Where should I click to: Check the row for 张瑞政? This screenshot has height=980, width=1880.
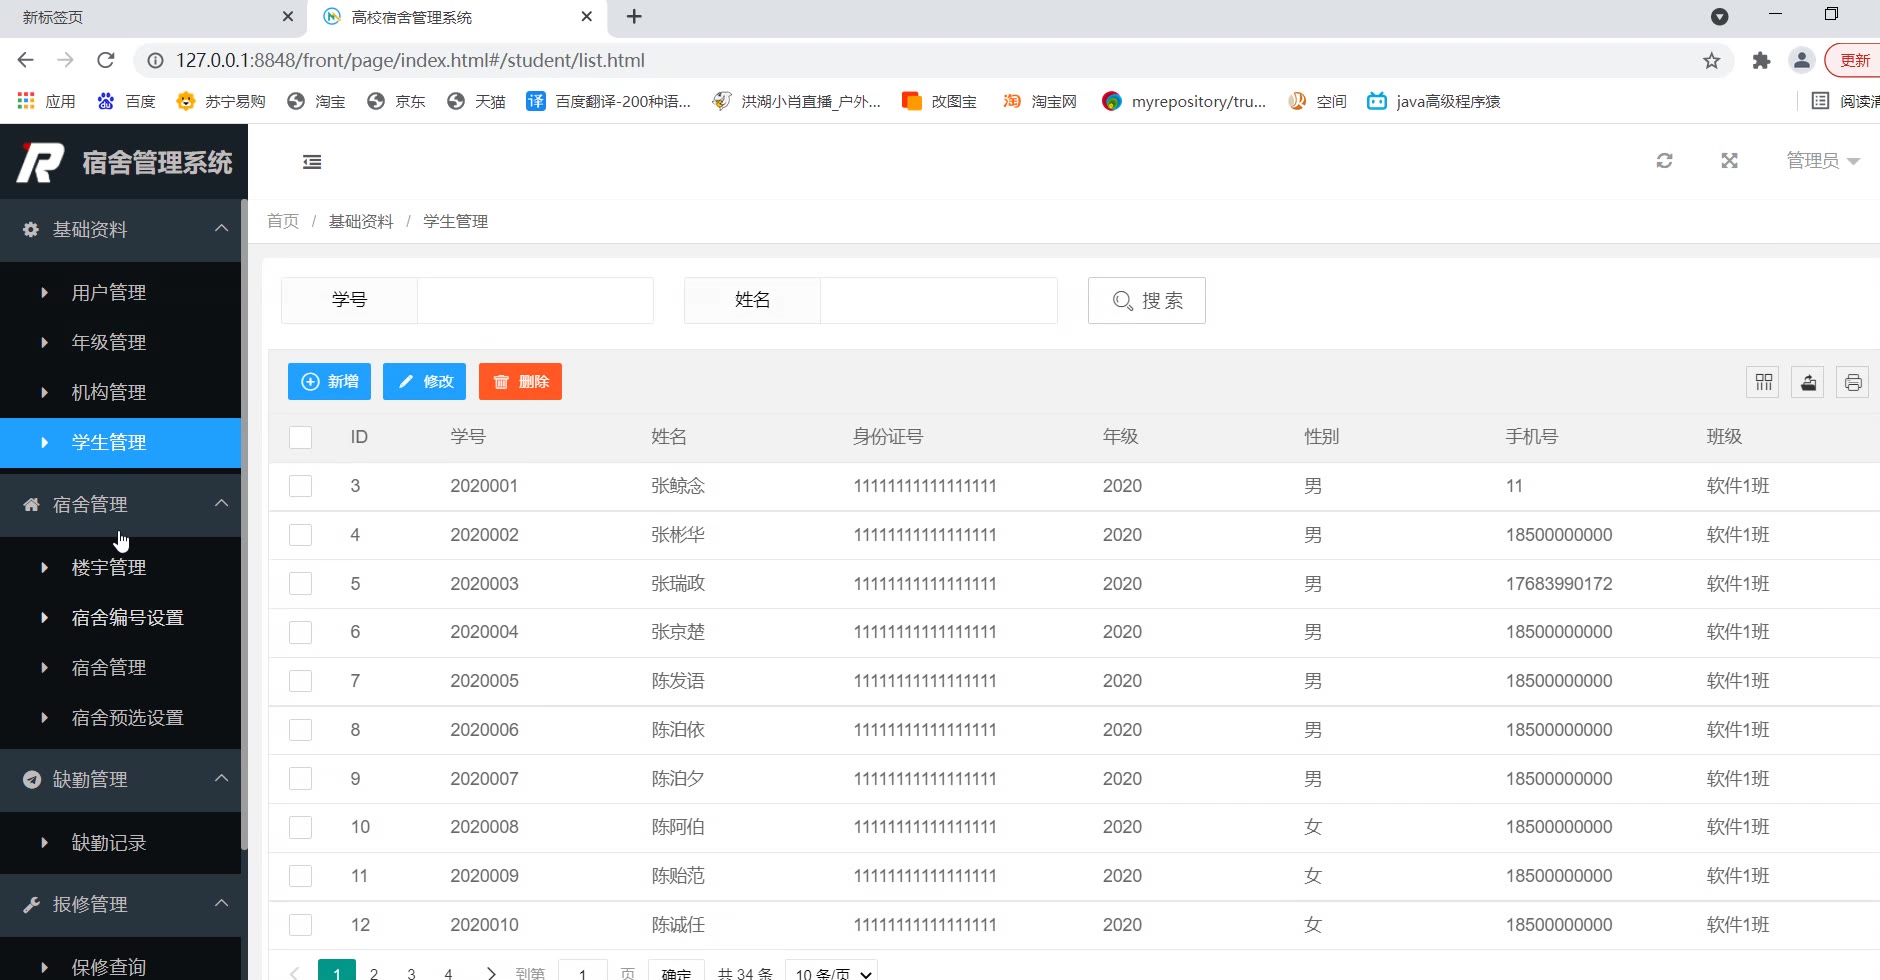tap(300, 584)
